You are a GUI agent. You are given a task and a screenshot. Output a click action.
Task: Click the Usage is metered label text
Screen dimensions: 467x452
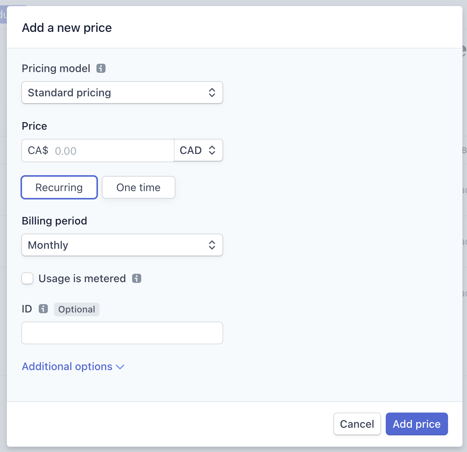pyautogui.click(x=82, y=278)
